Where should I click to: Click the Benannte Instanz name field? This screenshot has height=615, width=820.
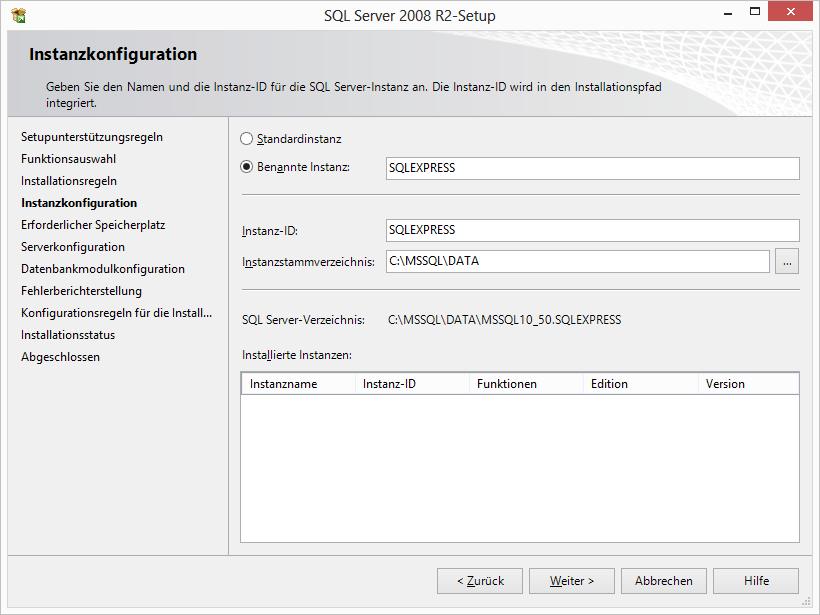coord(593,168)
